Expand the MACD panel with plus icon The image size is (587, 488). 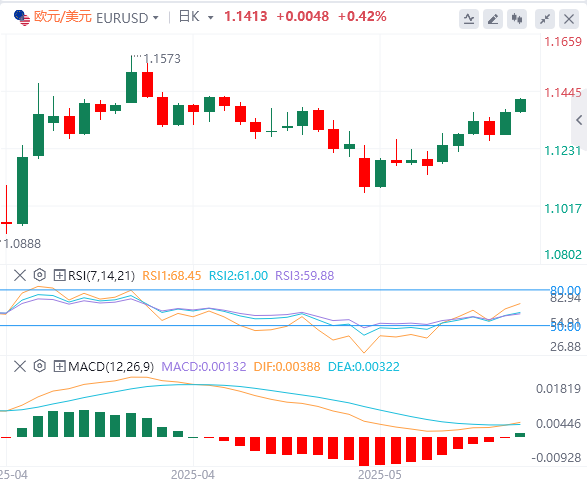click(60, 366)
